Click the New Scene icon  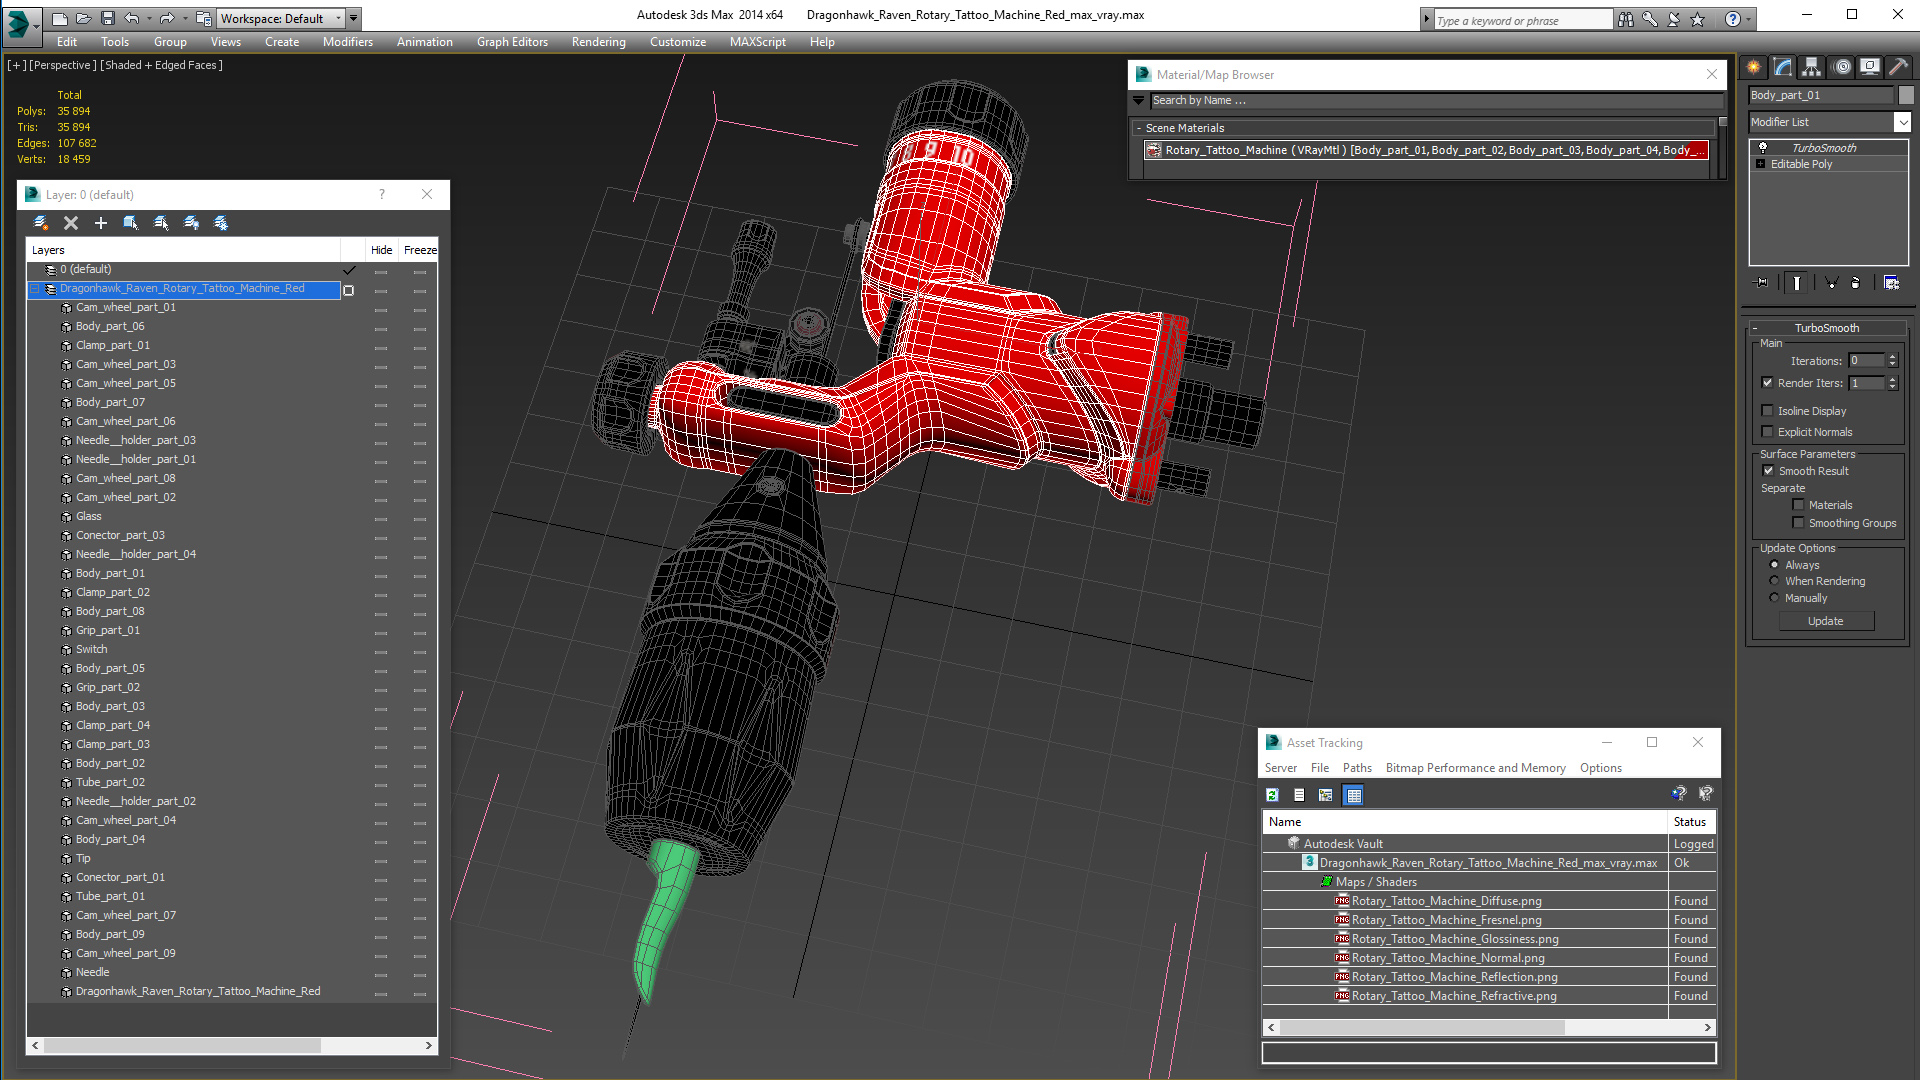point(60,19)
